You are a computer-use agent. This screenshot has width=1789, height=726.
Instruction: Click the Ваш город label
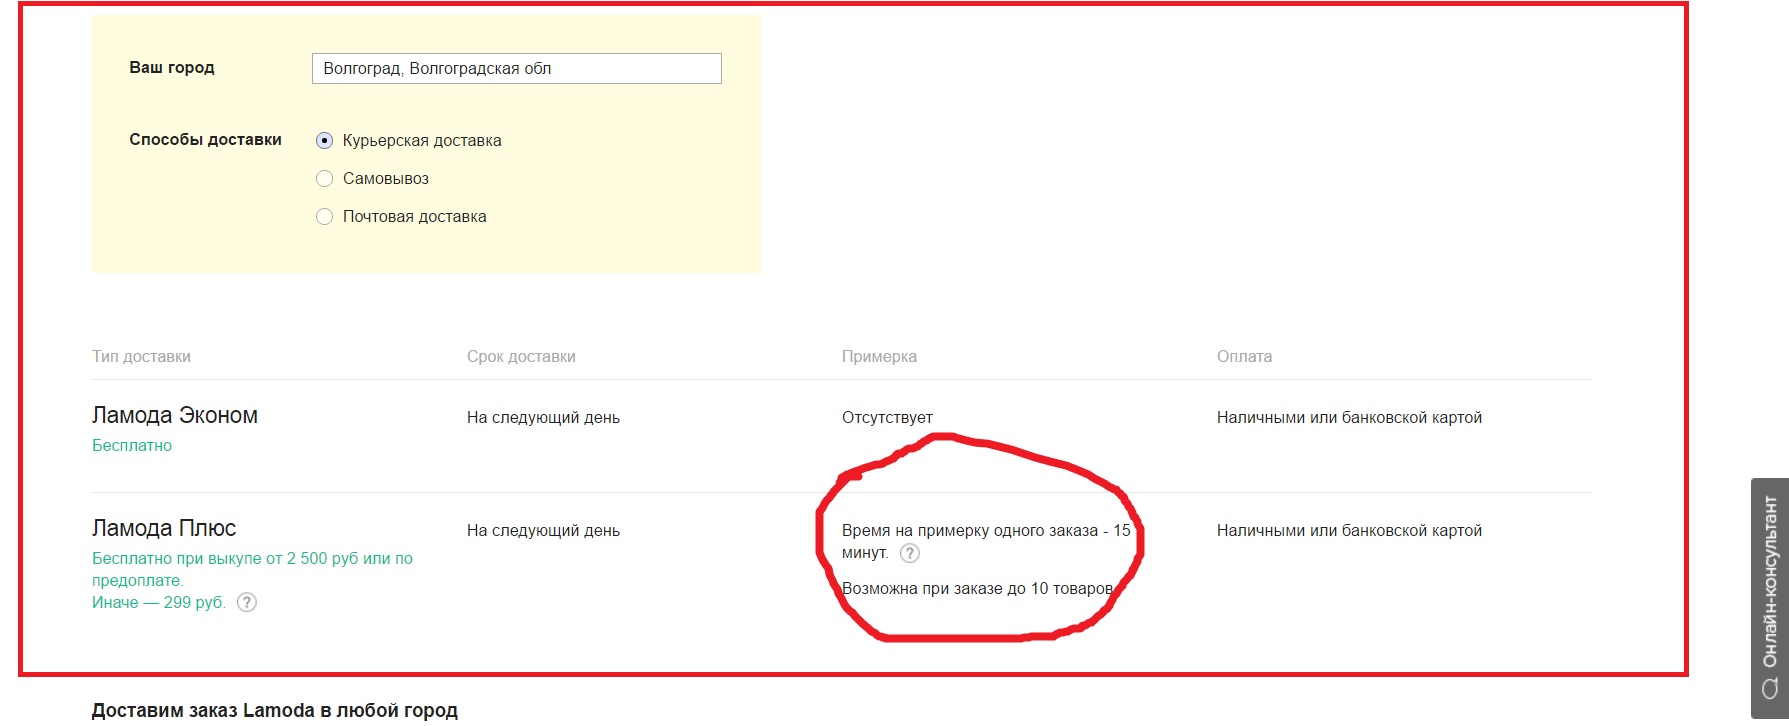pos(172,68)
